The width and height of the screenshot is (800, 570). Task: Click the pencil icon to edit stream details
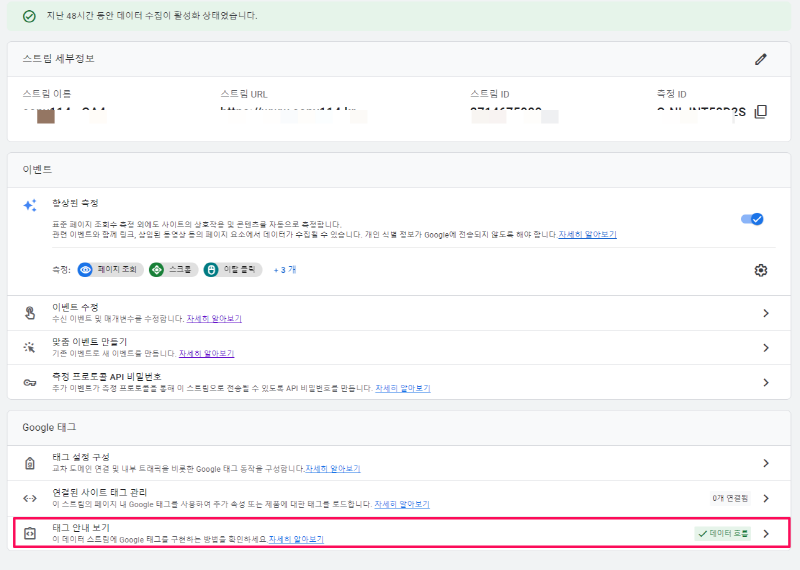click(761, 59)
